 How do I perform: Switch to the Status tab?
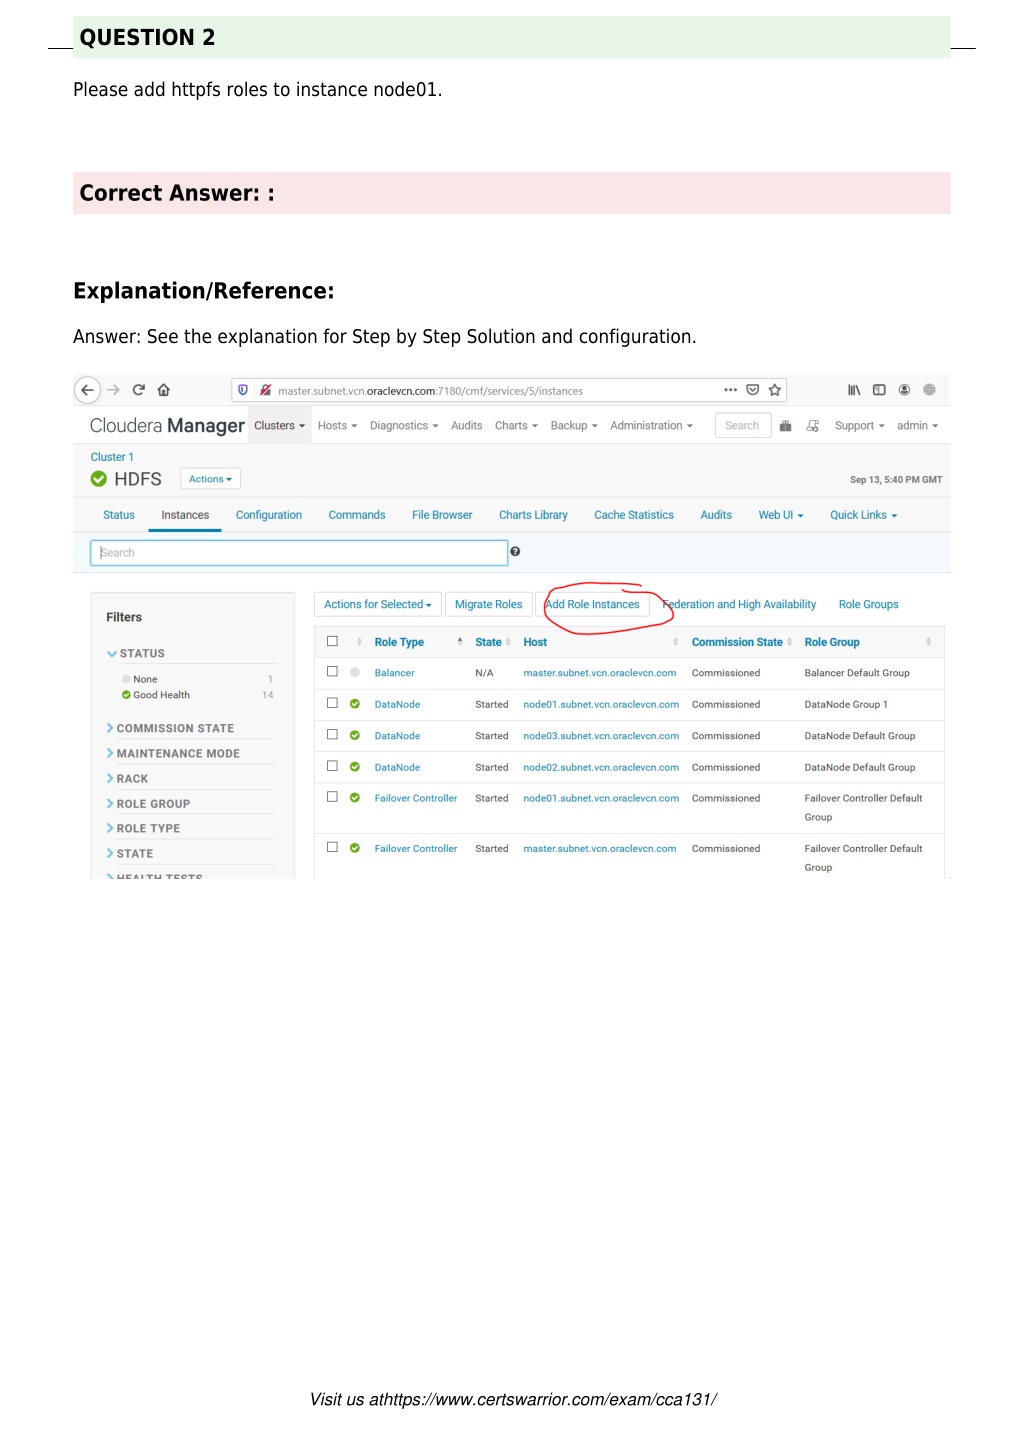119,515
